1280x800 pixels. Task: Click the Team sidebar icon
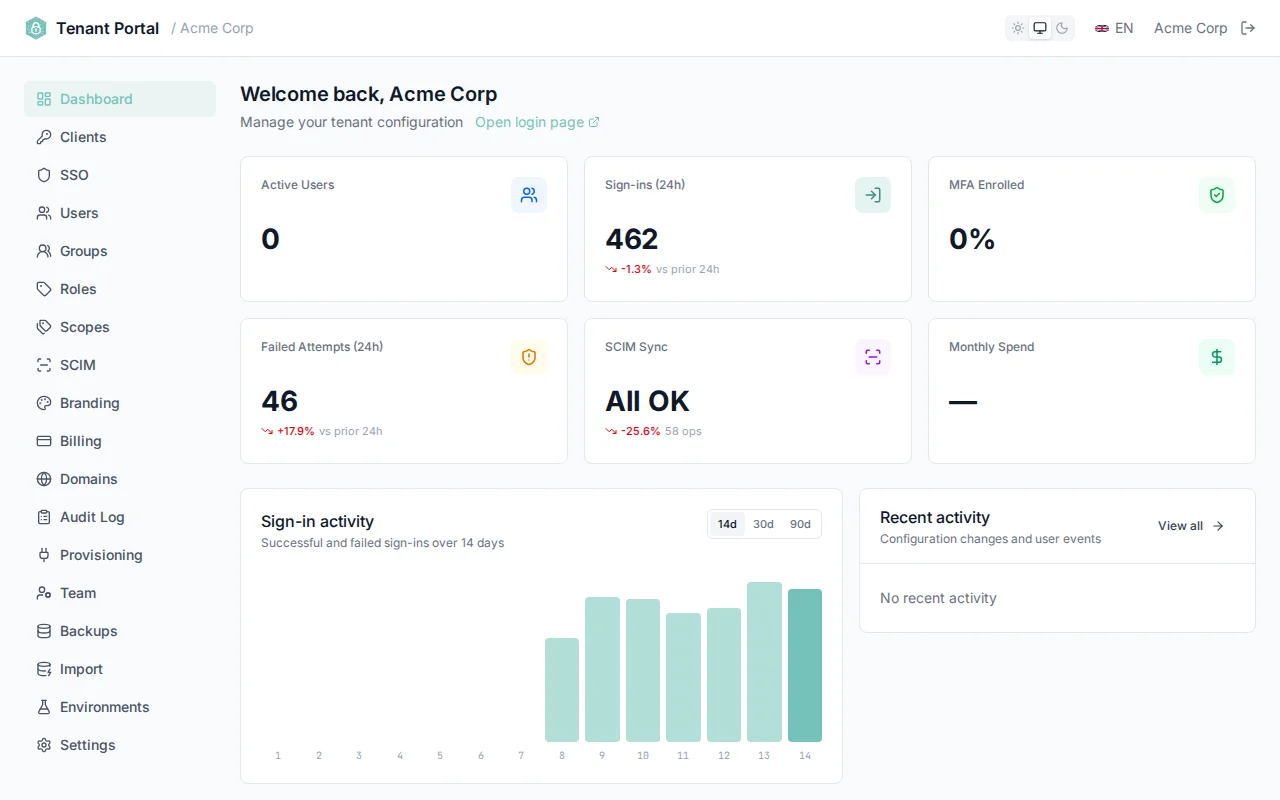(44, 593)
